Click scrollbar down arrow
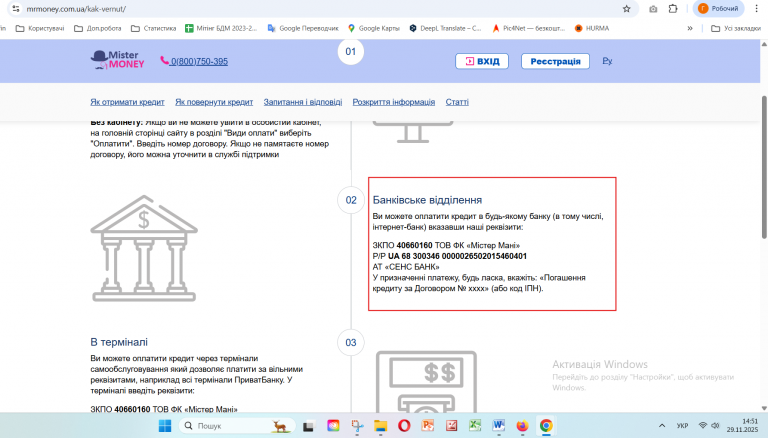Screen dimensions: 768x438 click(764, 408)
